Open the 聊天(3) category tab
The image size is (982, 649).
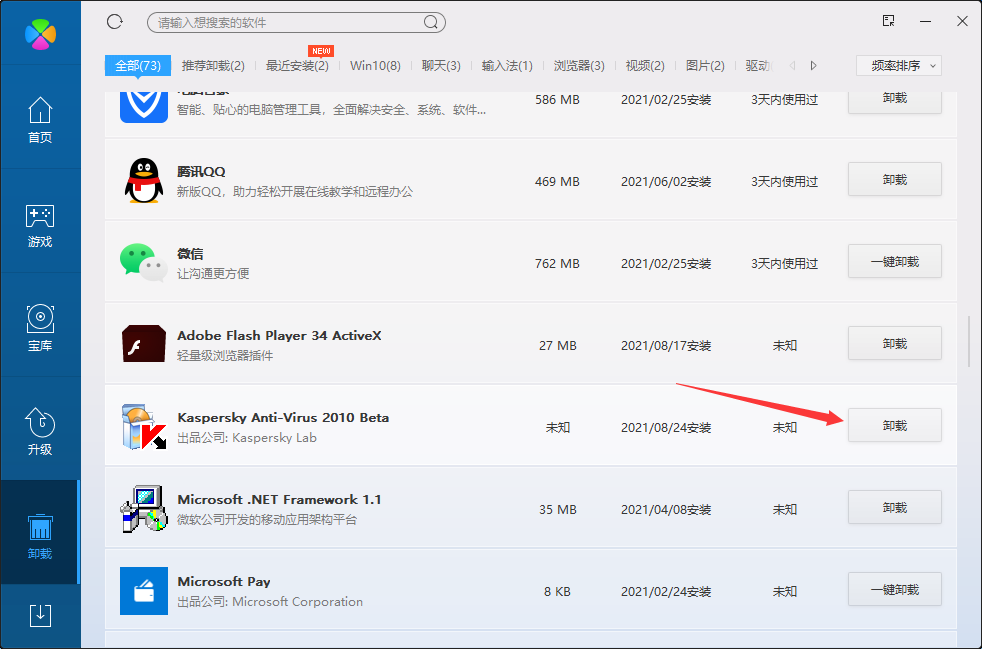pos(441,66)
